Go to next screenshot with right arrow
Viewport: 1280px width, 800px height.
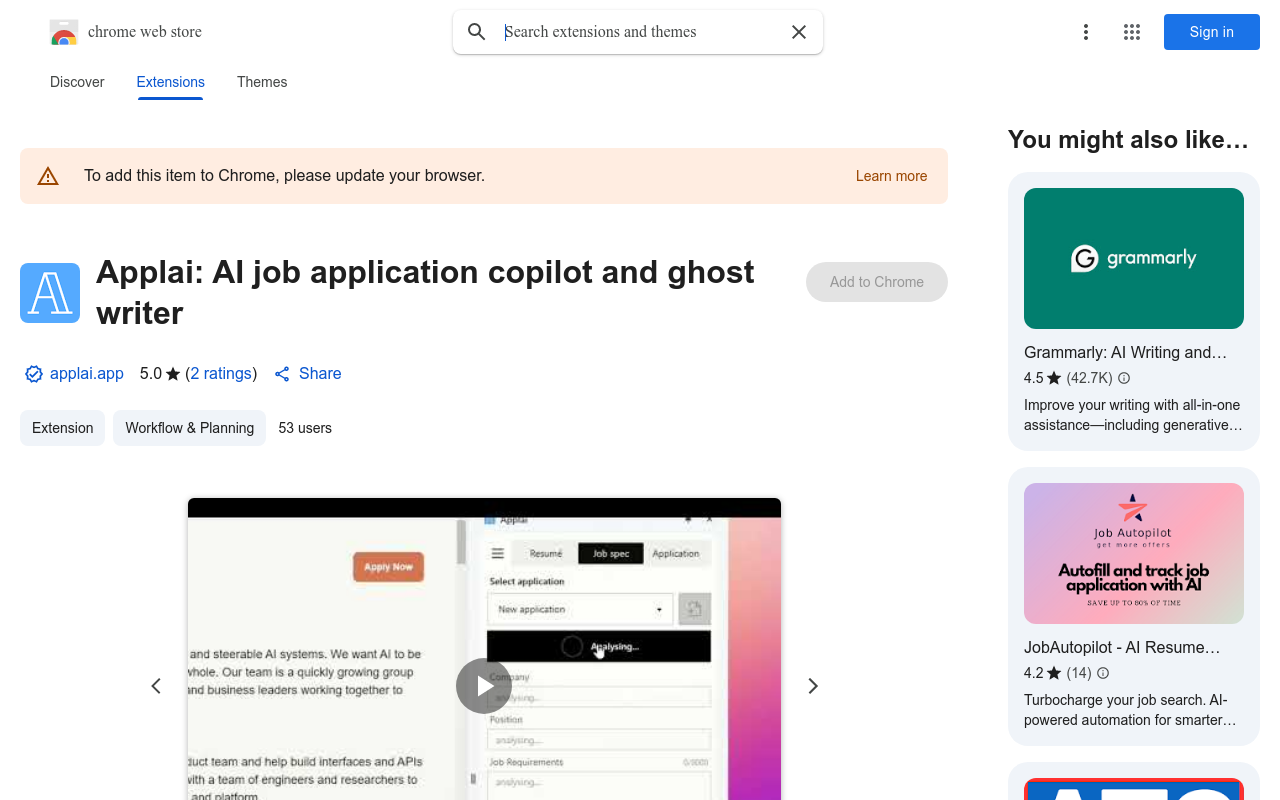tap(813, 686)
